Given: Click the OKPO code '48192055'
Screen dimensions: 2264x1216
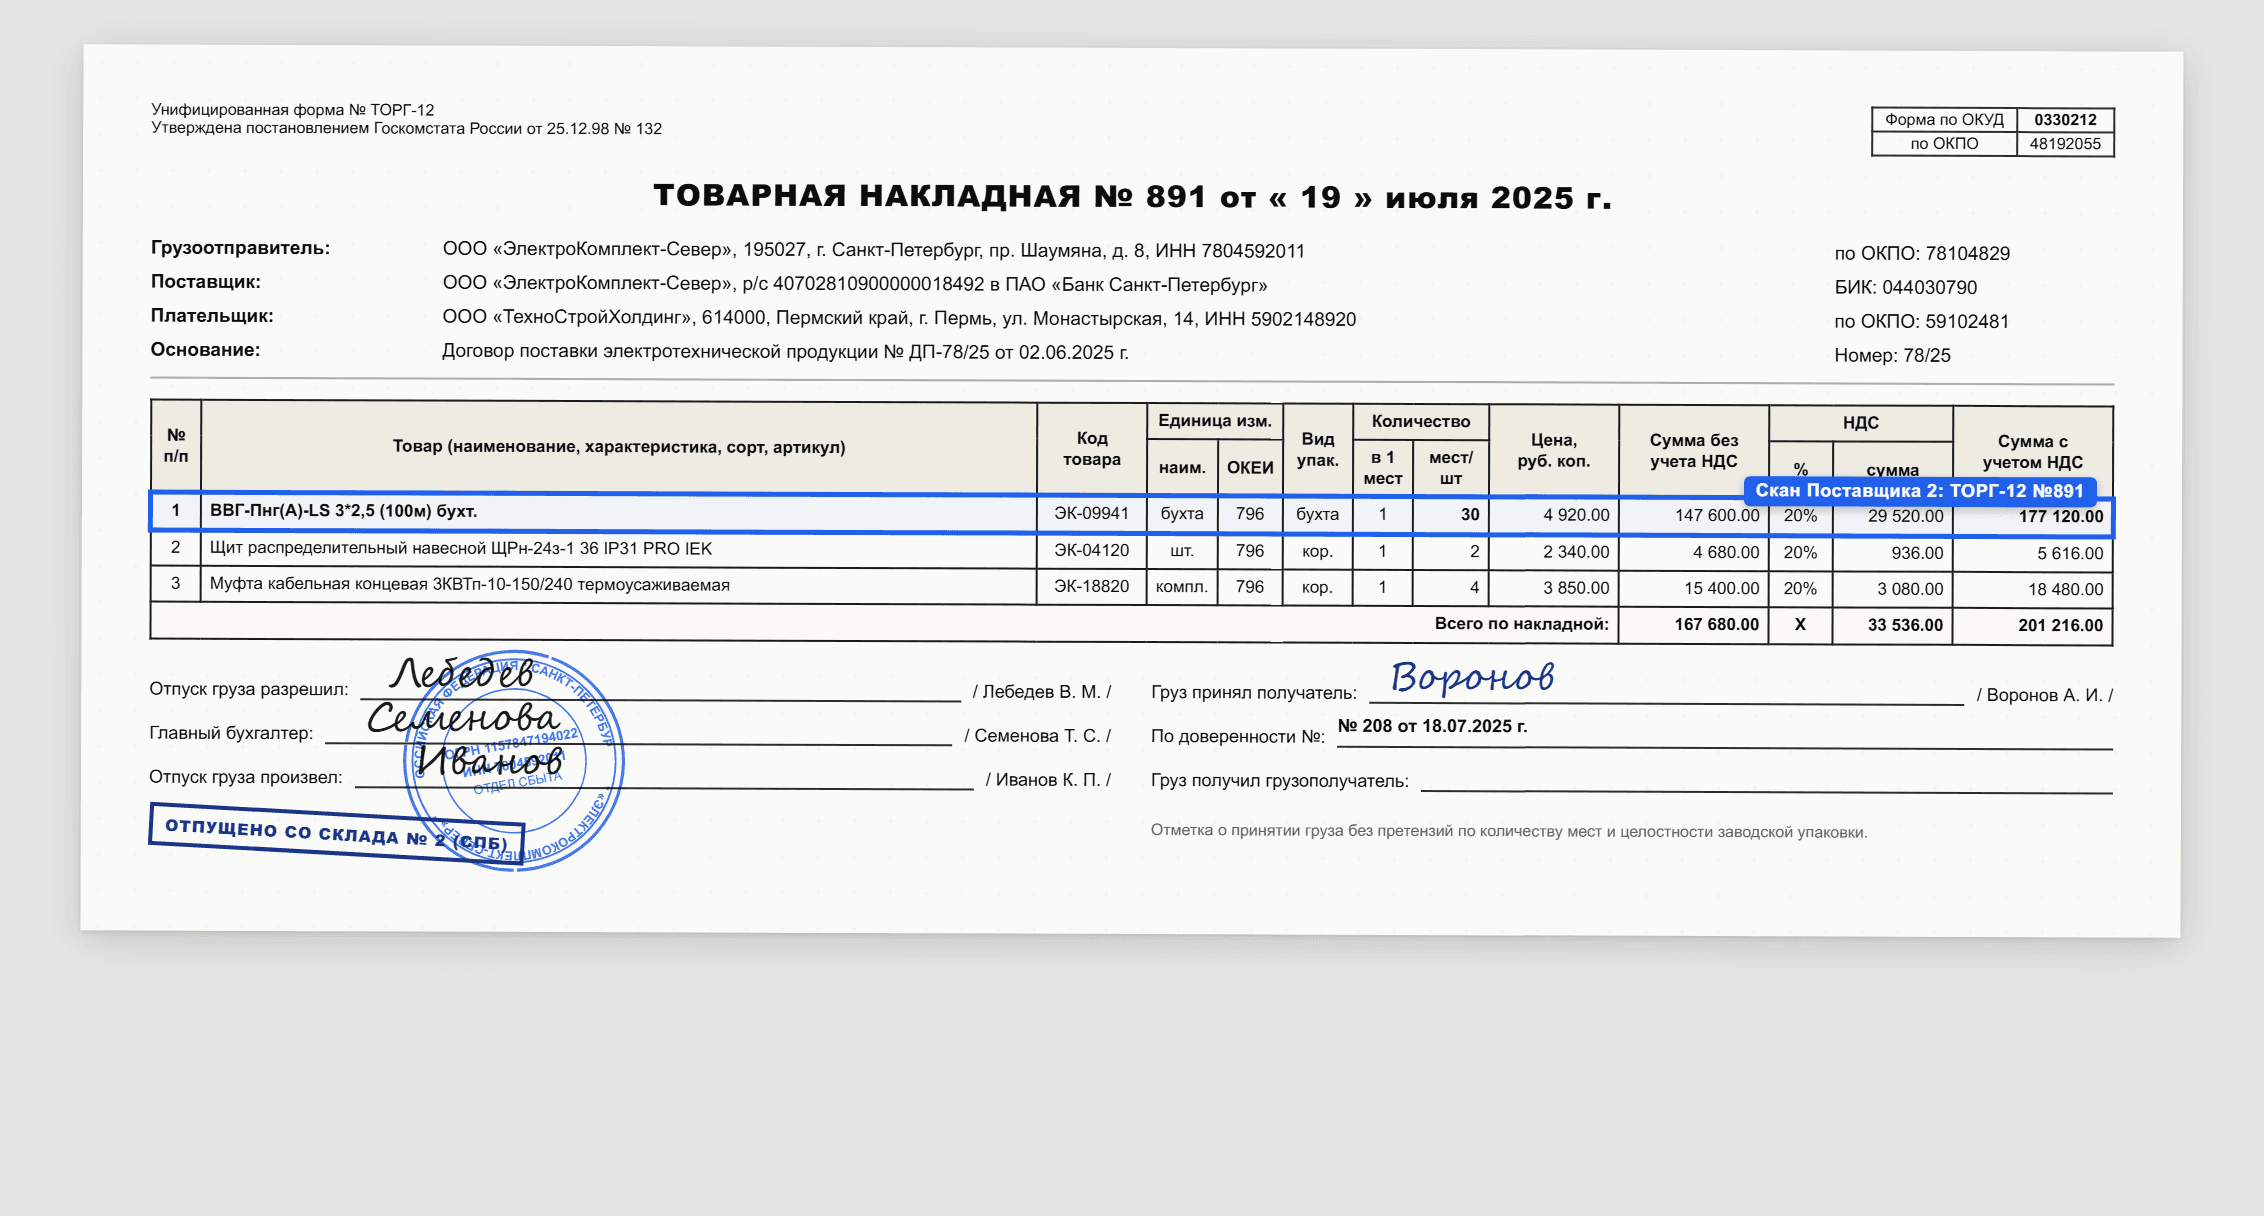Looking at the screenshot, I should (x=2065, y=144).
